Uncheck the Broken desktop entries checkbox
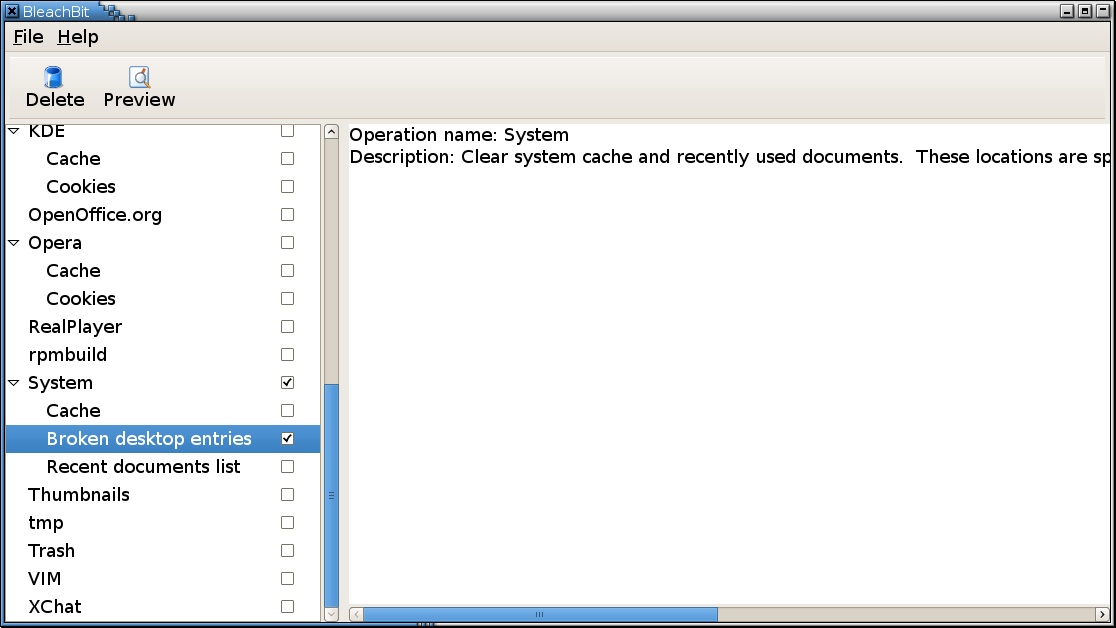Viewport: 1116px width, 628px height. [x=287, y=439]
